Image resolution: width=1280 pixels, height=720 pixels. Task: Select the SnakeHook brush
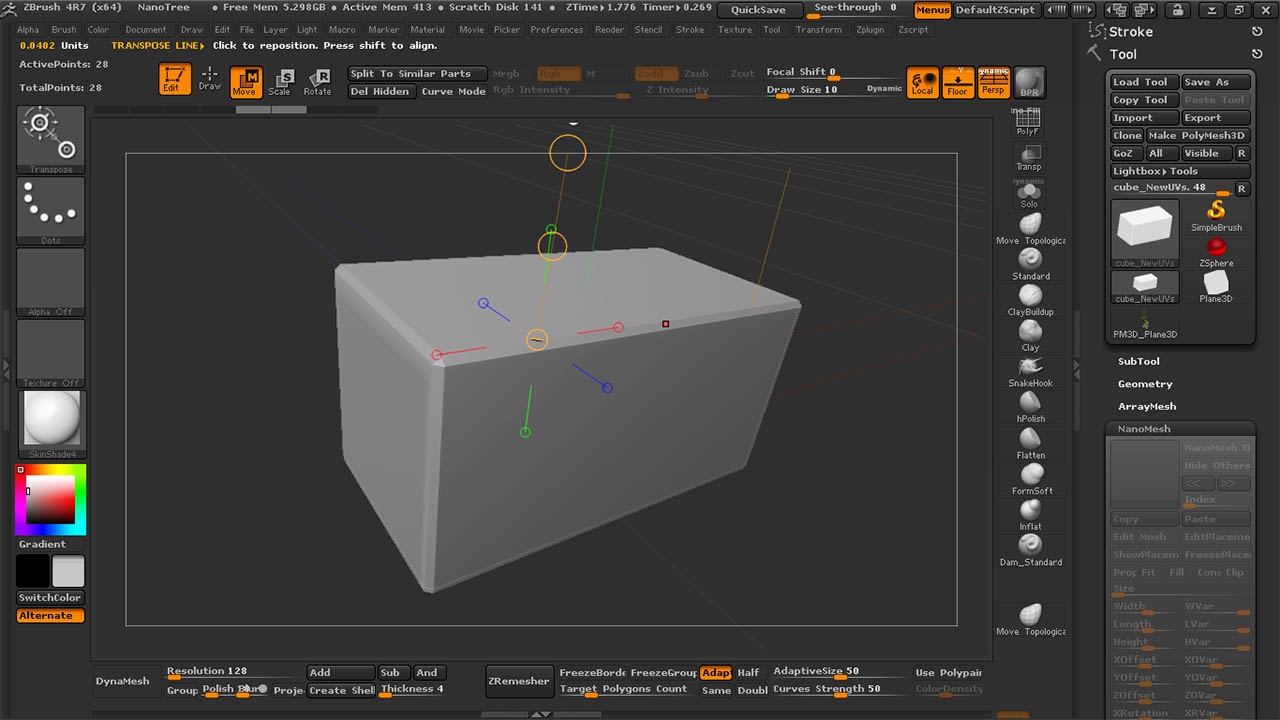[1031, 371]
